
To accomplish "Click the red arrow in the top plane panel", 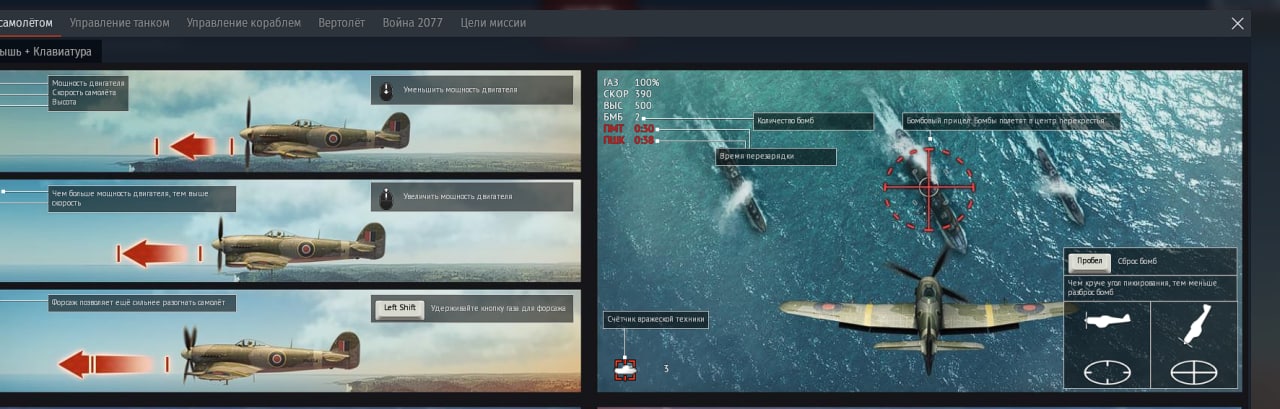I will (193, 147).
